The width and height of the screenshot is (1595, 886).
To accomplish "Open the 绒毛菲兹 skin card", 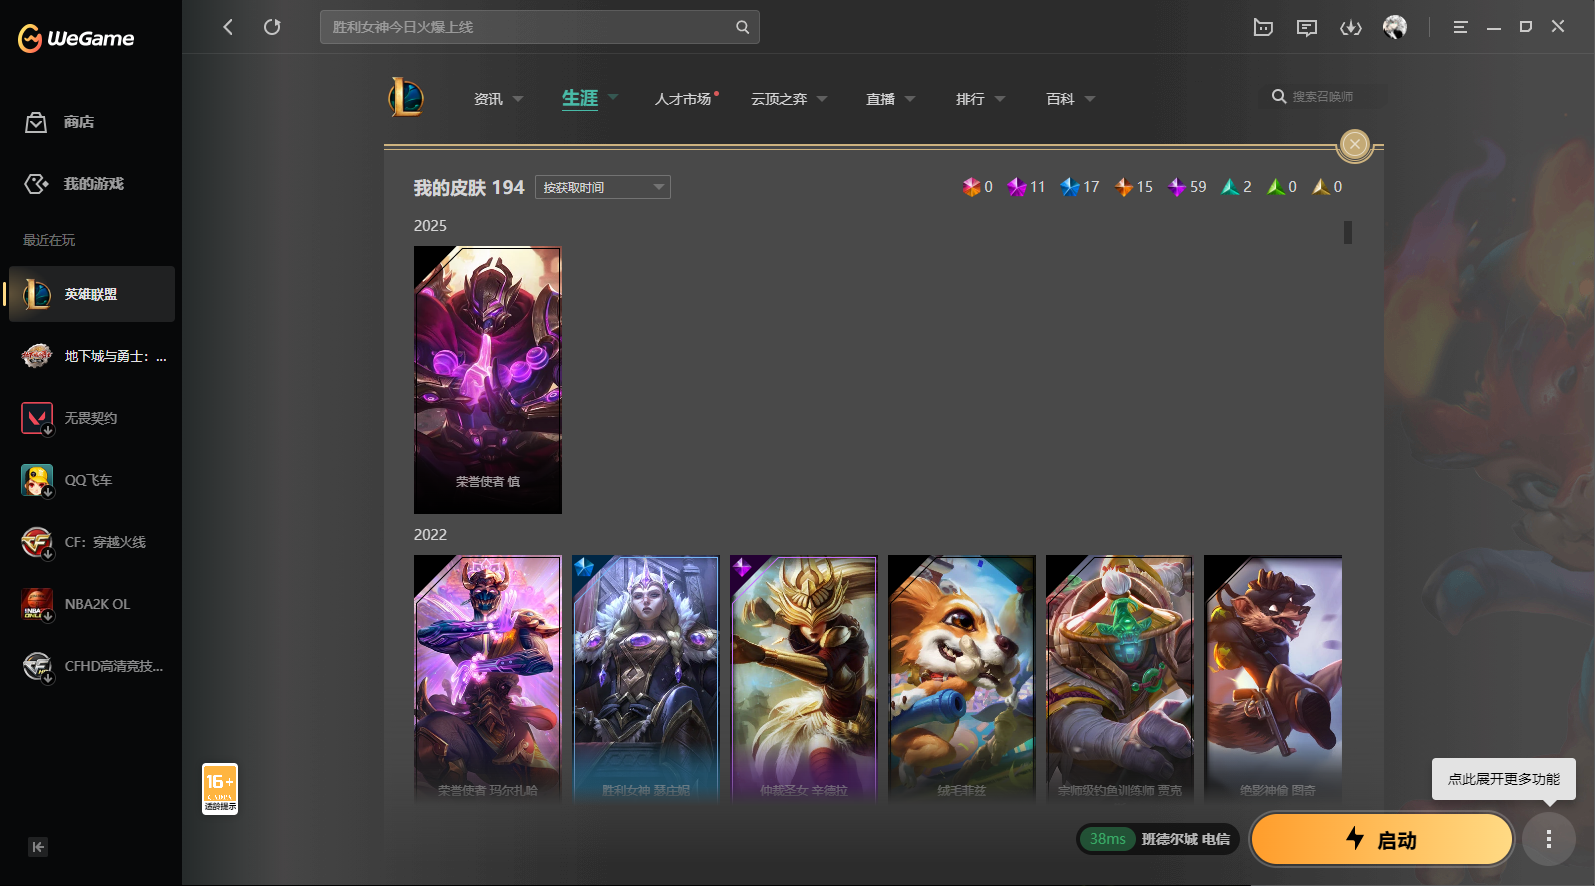I will pyautogui.click(x=962, y=679).
